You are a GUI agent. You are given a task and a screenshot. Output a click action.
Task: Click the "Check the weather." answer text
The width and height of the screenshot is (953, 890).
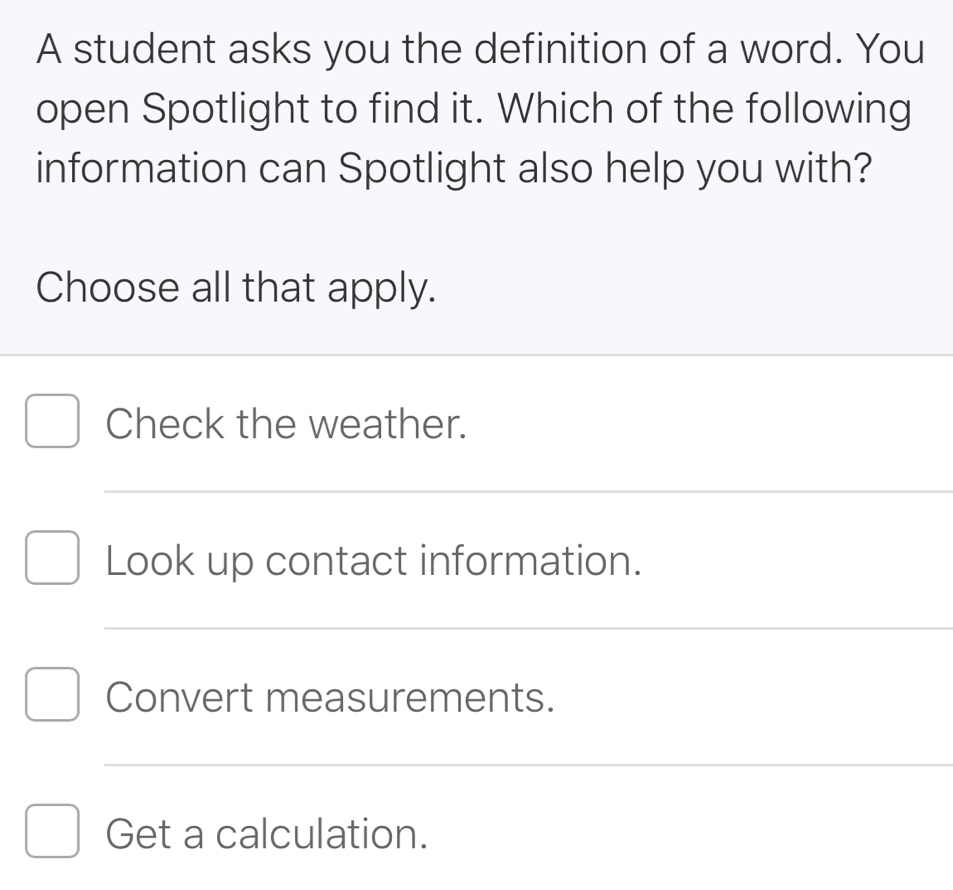(x=286, y=424)
